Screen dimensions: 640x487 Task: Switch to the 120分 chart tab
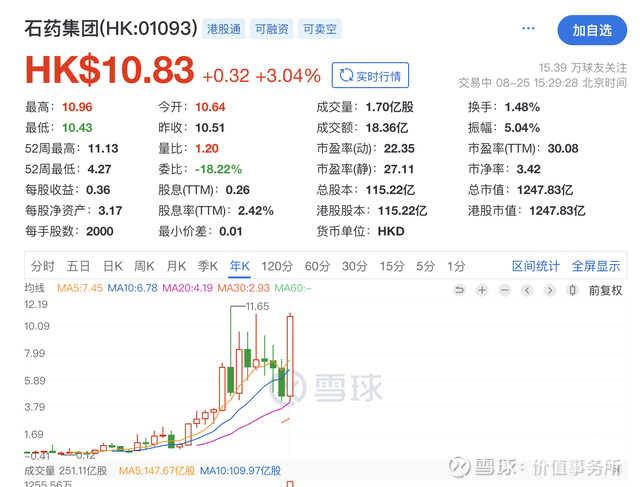tap(277, 266)
